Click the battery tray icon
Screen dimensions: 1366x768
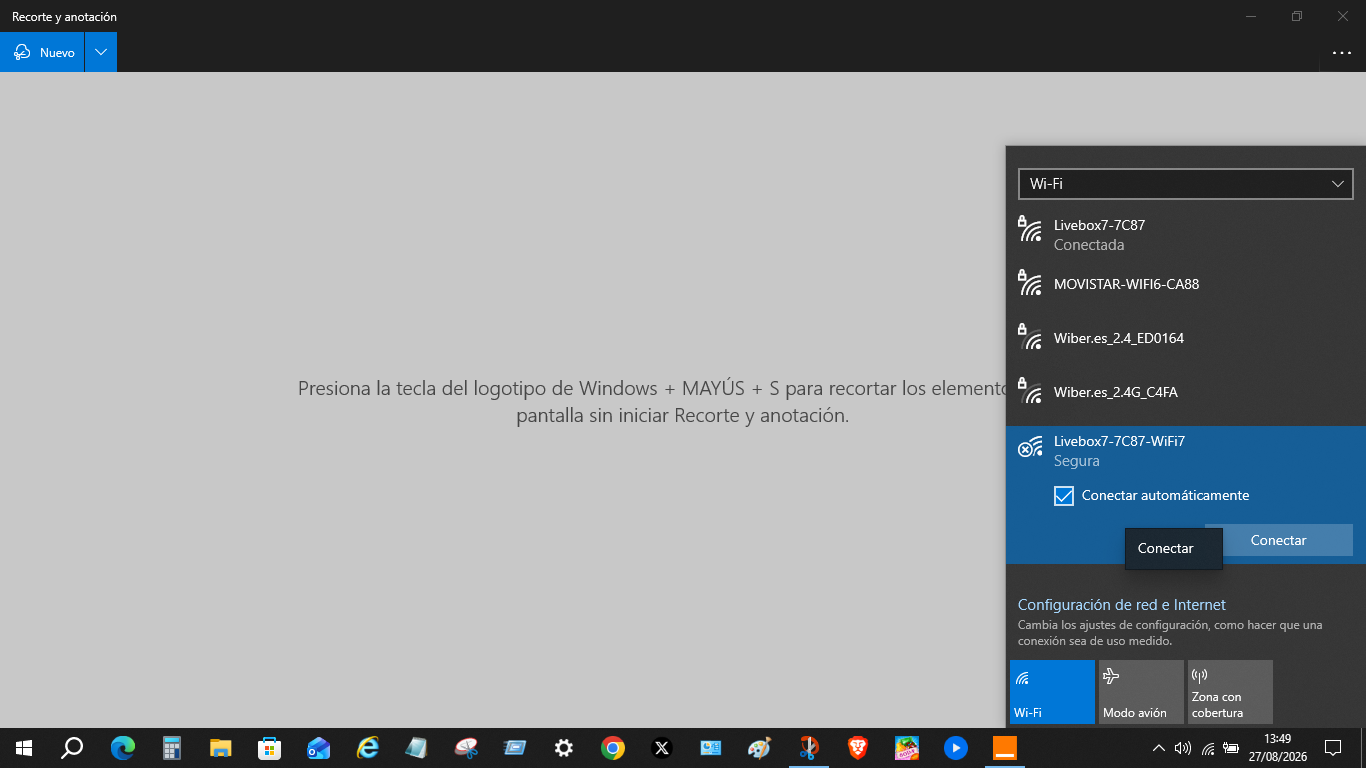[1232, 748]
